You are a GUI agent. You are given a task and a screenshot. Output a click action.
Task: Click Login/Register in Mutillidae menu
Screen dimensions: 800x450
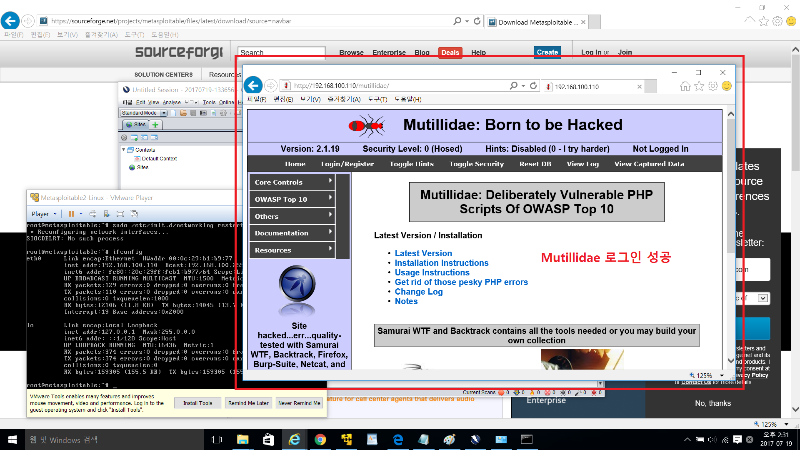pyautogui.click(x=347, y=164)
